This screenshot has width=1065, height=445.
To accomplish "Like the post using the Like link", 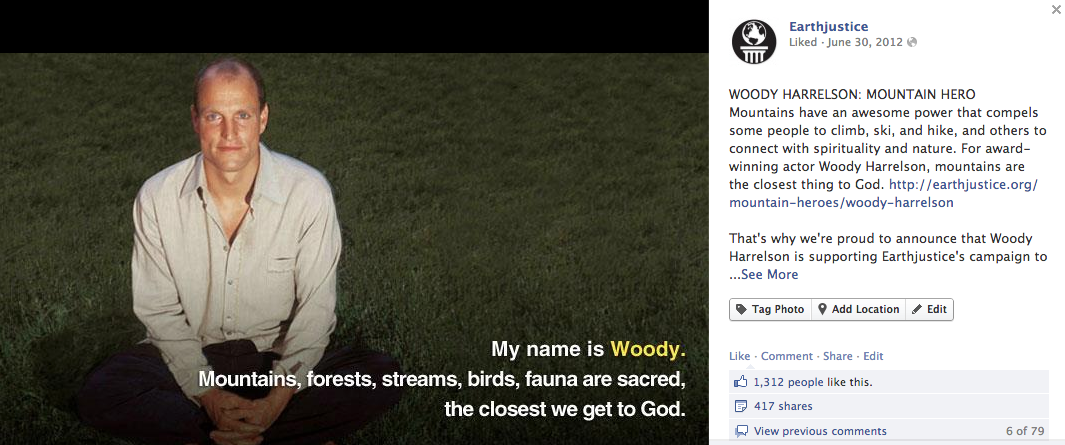I will pos(740,356).
